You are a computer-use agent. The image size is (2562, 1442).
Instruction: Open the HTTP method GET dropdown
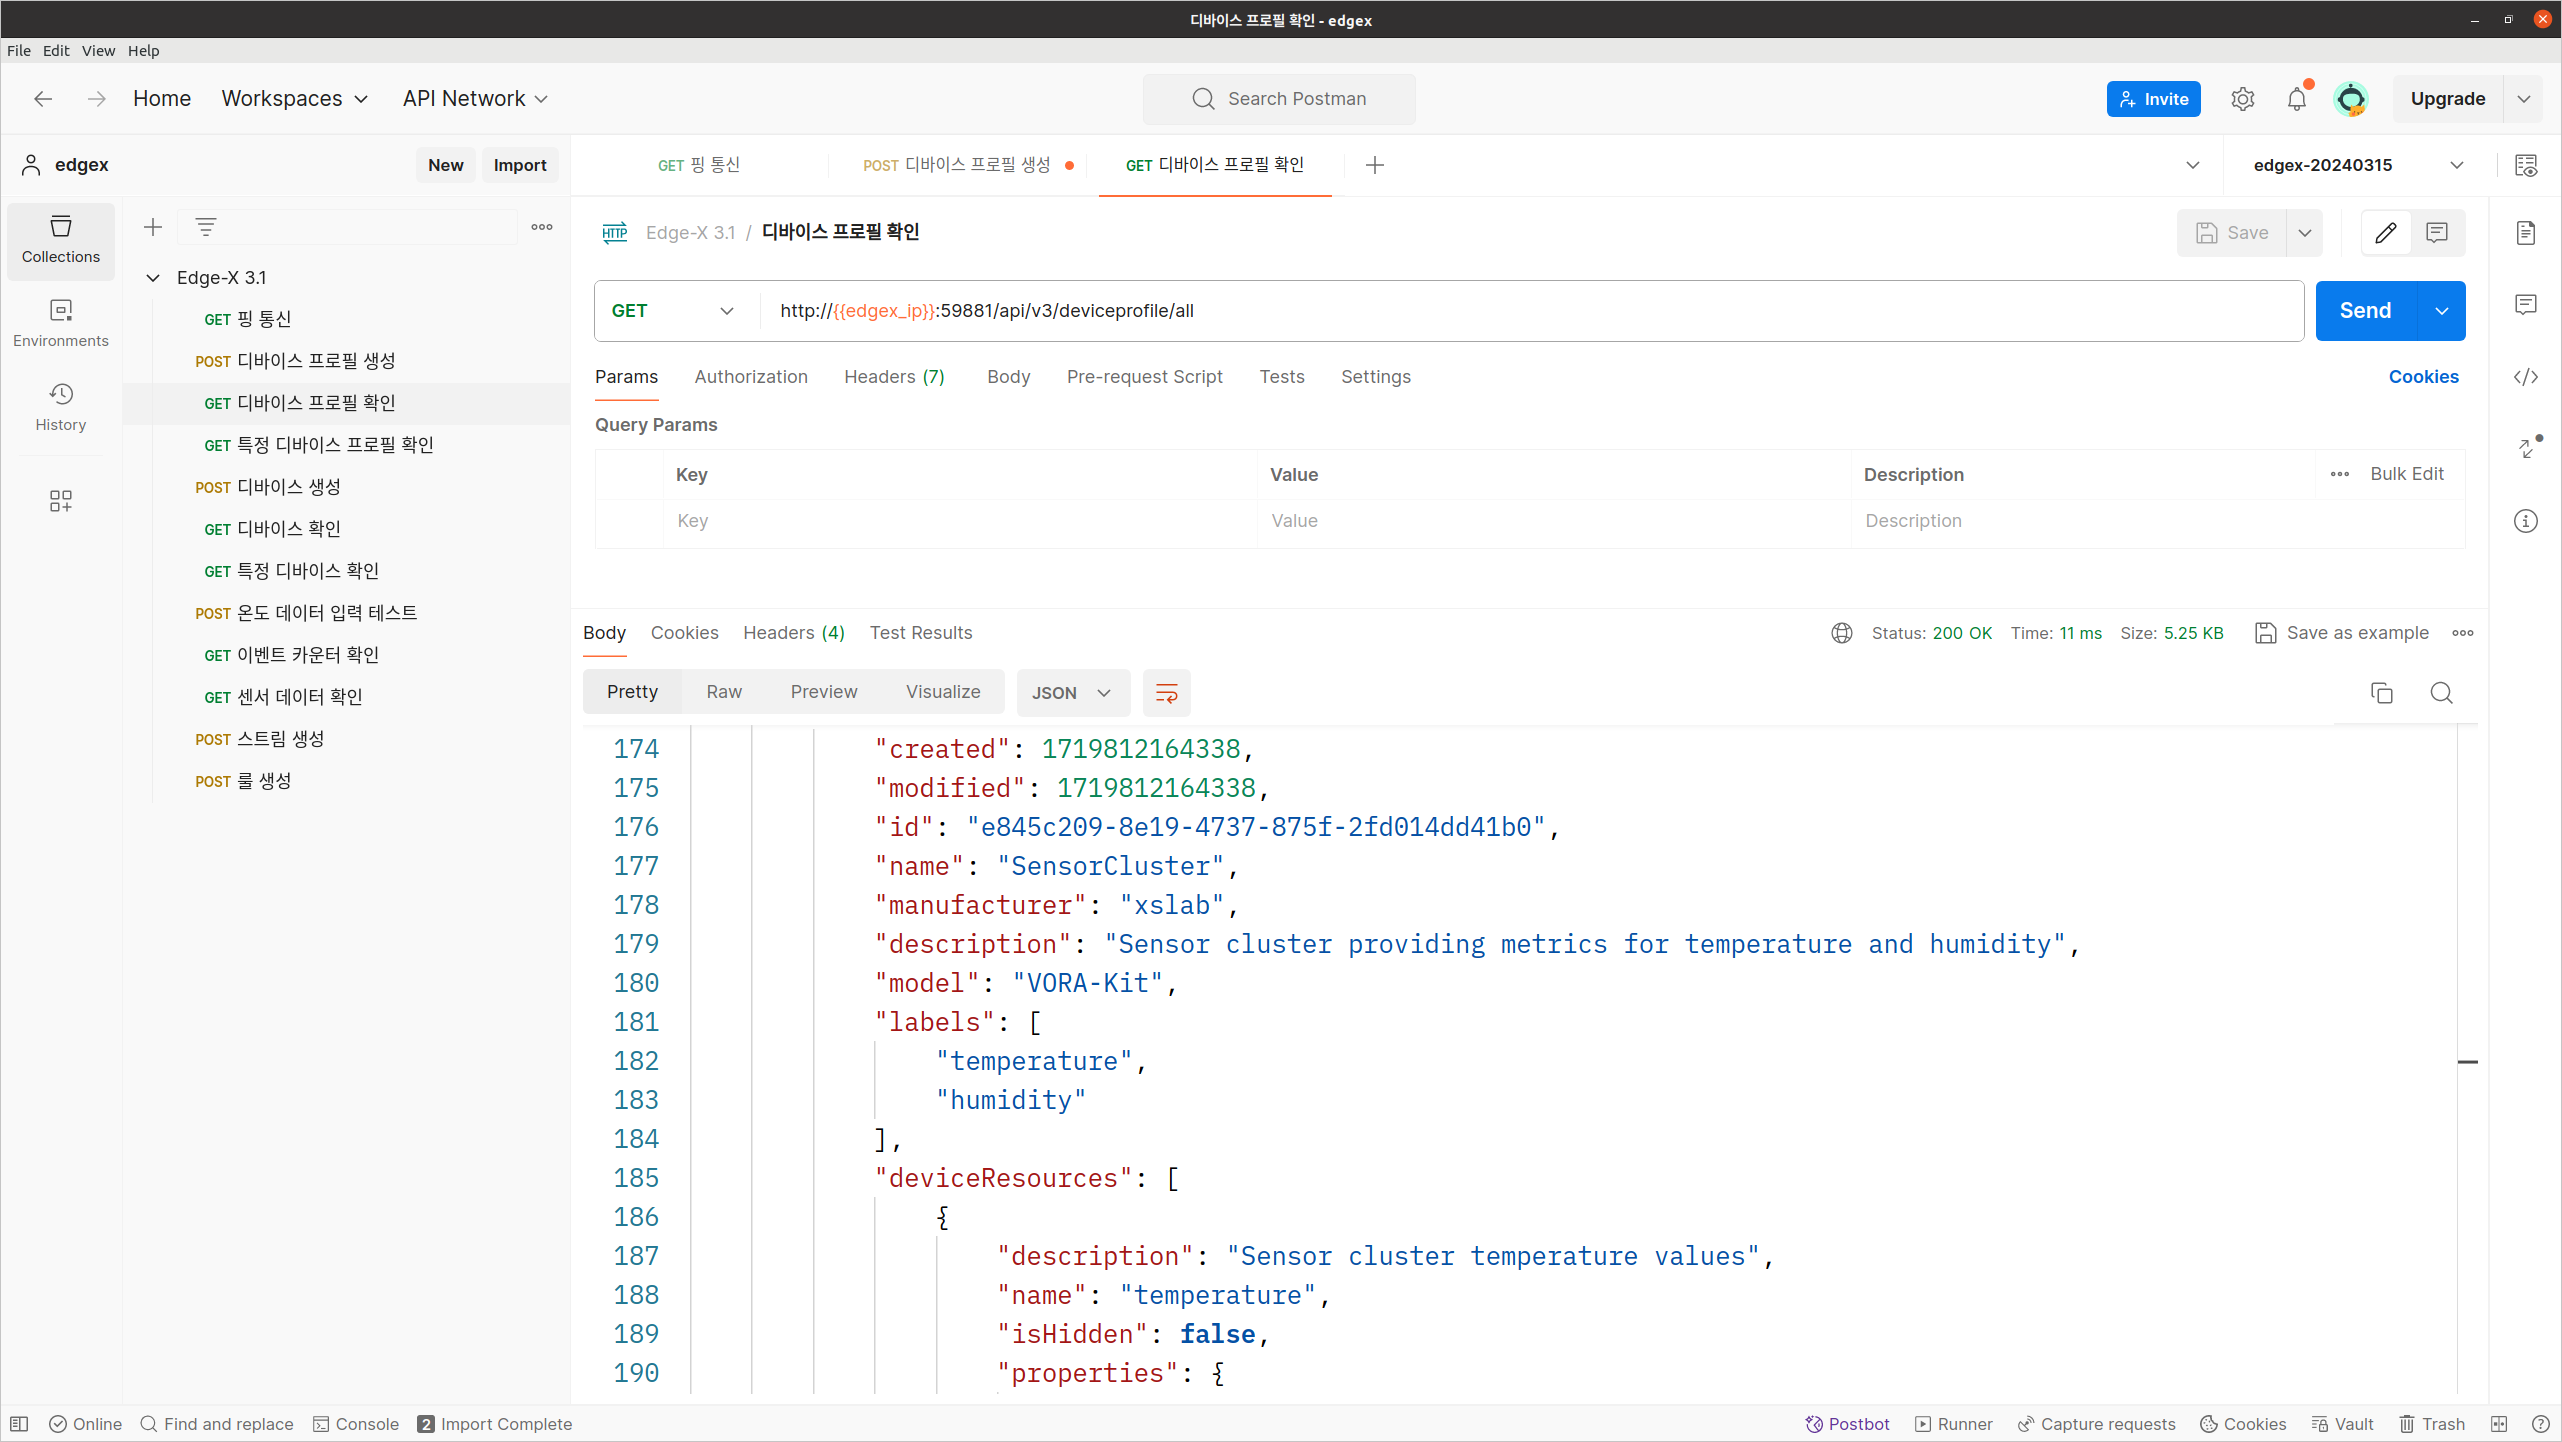coord(674,311)
